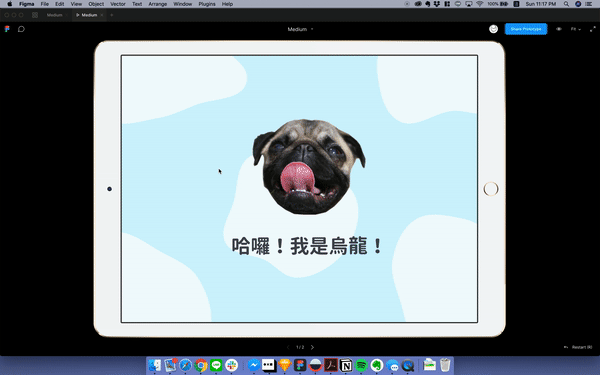Click the pug dog image in prototype
The image size is (600, 375).
(x=309, y=166)
